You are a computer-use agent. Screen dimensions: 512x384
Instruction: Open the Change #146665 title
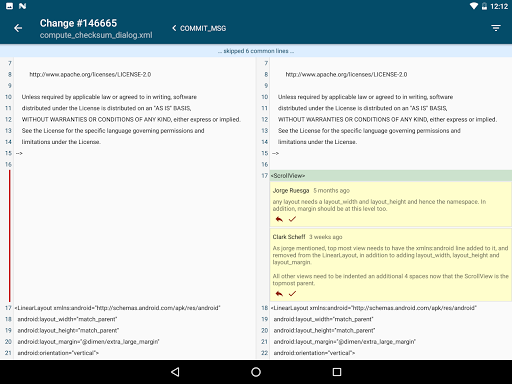[x=78, y=23]
